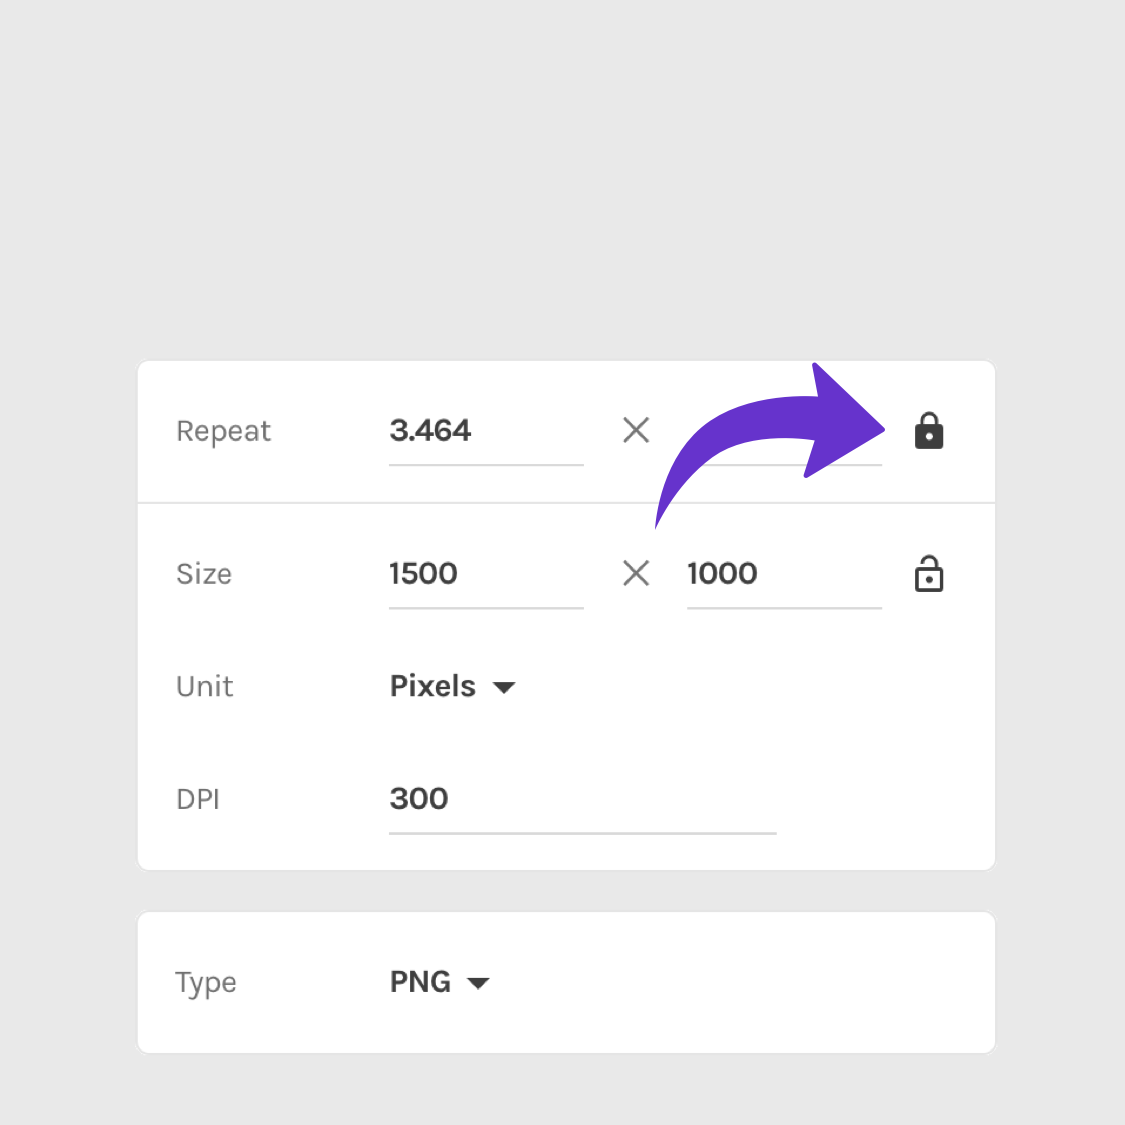Click the X separator between Size dimensions
The height and width of the screenshot is (1125, 1125).
coord(636,573)
